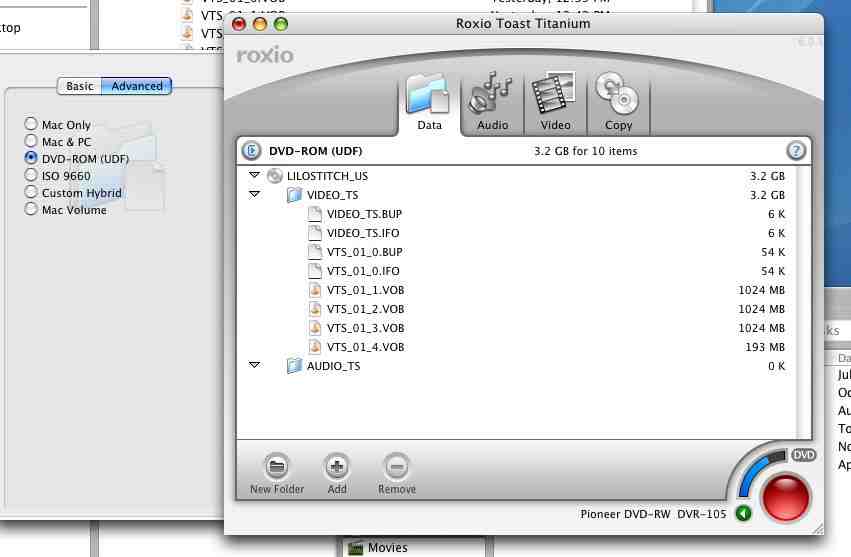Image resolution: width=851 pixels, height=557 pixels.
Task: Click the DVD media type badge
Action: coord(803,455)
